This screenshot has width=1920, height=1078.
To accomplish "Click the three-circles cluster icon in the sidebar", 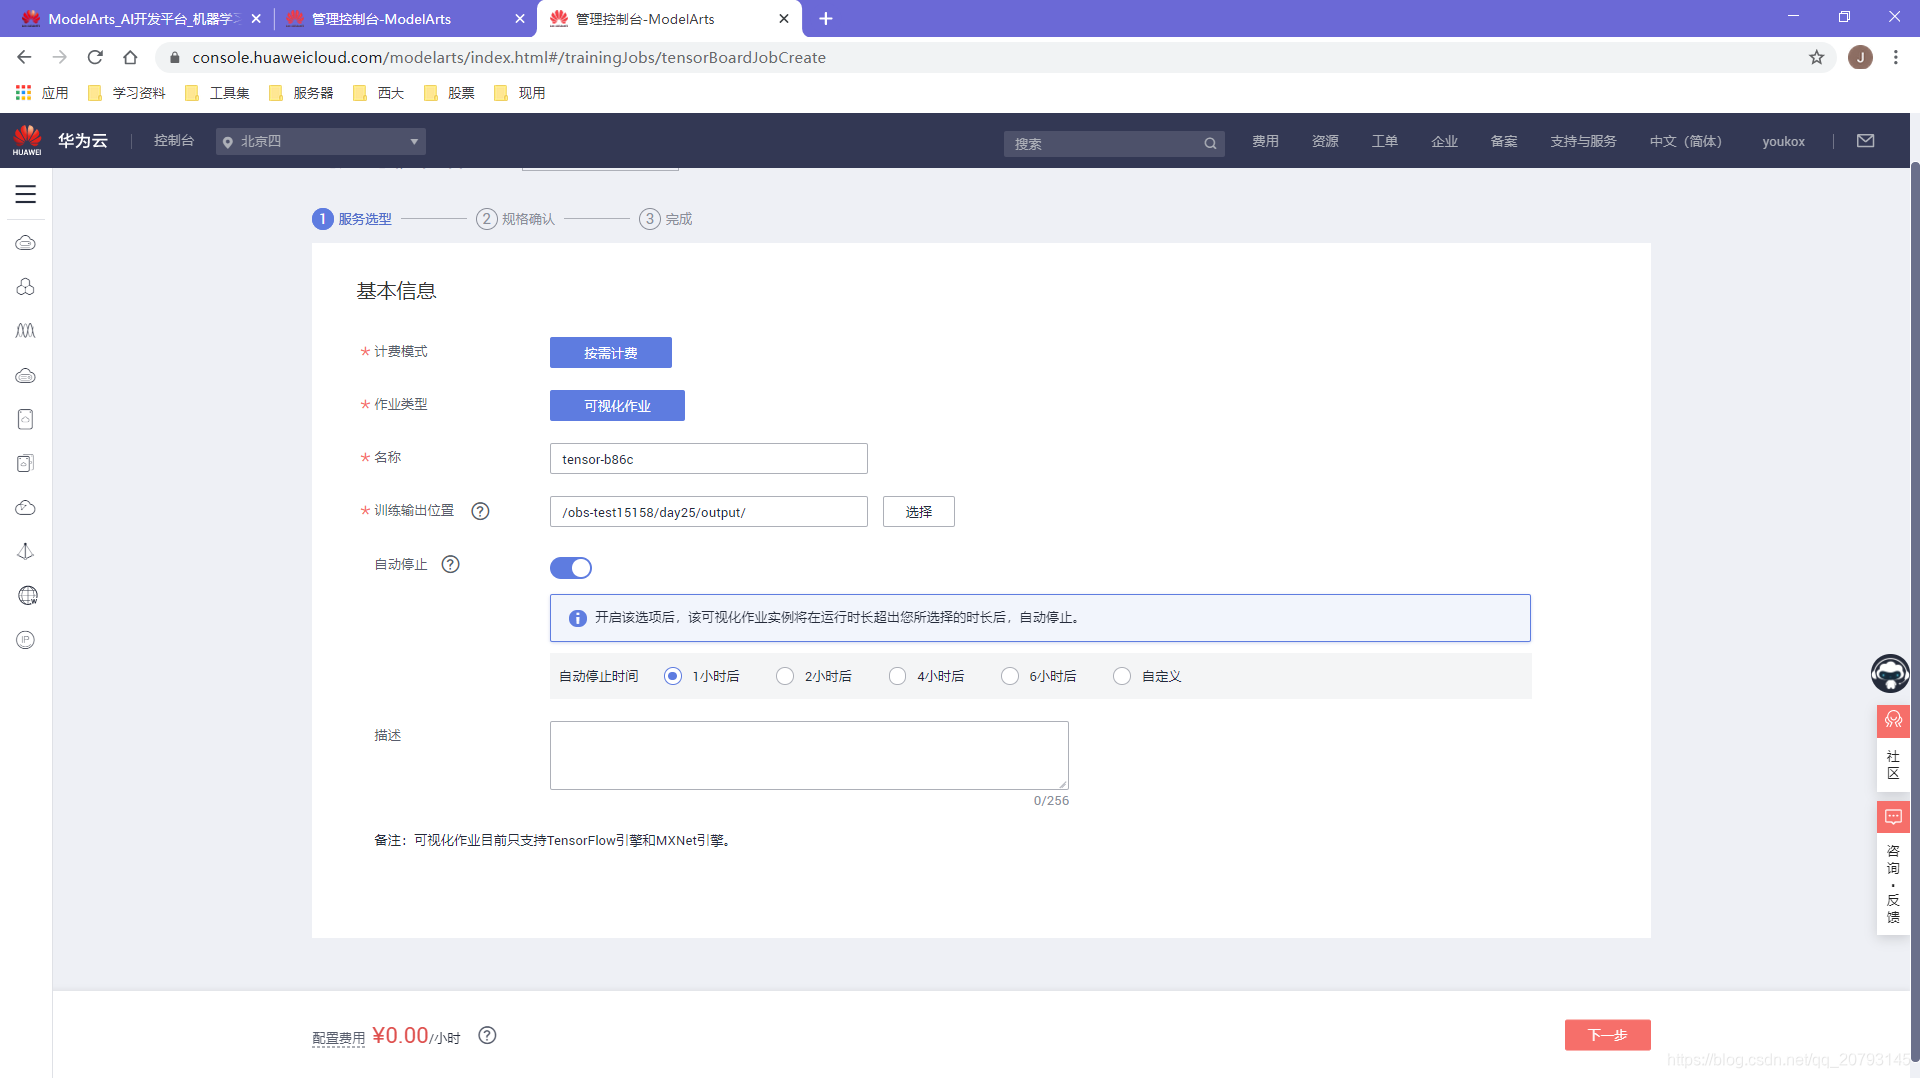I will coord(26,287).
